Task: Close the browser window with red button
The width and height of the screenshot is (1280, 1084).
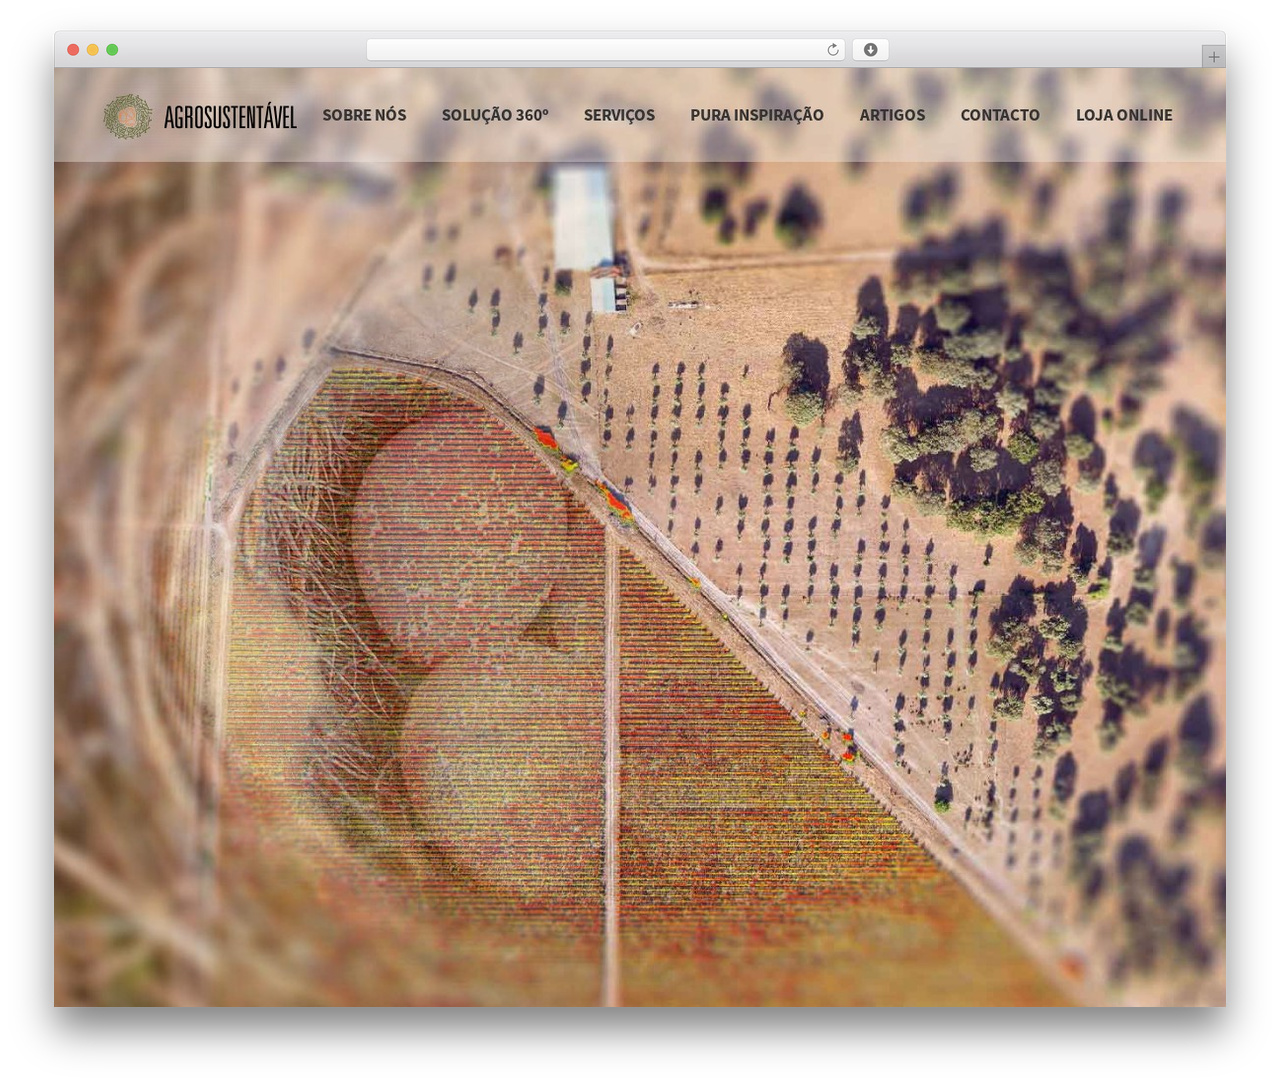Action: [73, 50]
